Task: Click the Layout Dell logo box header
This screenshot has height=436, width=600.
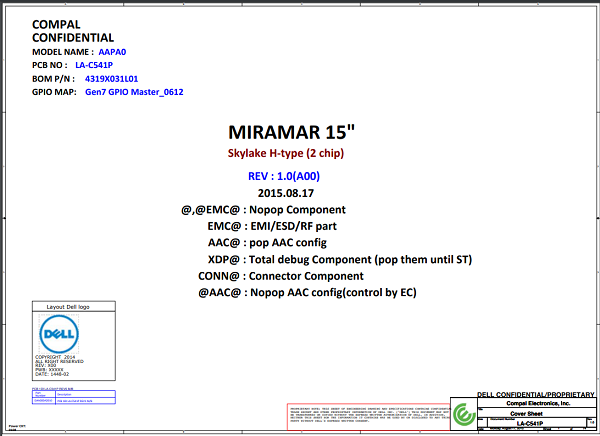Action: pyautogui.click(x=76, y=307)
